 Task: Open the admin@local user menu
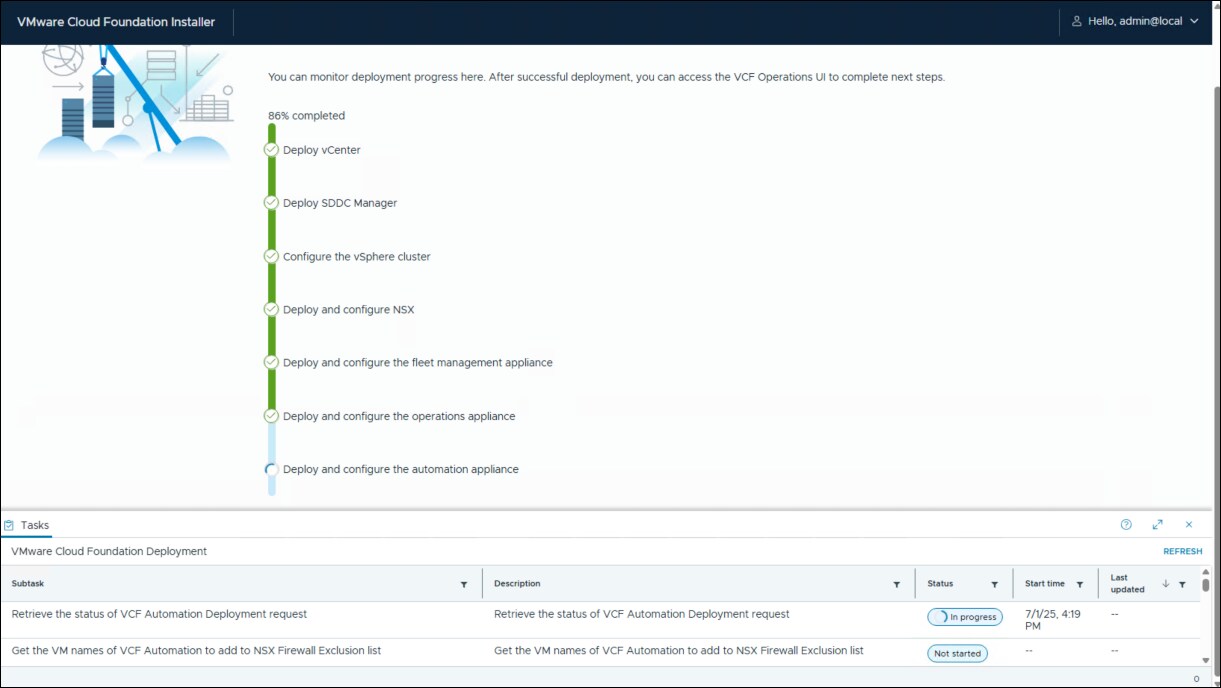click(x=1134, y=21)
